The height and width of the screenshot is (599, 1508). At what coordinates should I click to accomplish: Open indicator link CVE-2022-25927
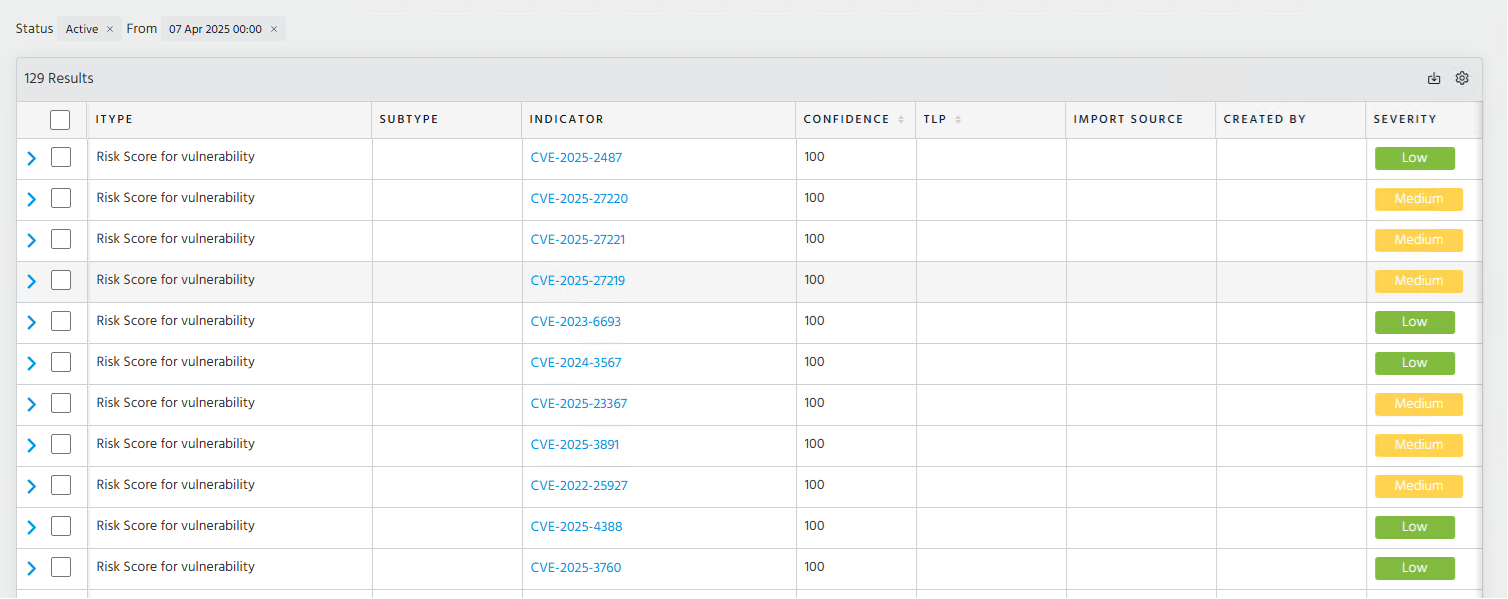pyautogui.click(x=579, y=486)
